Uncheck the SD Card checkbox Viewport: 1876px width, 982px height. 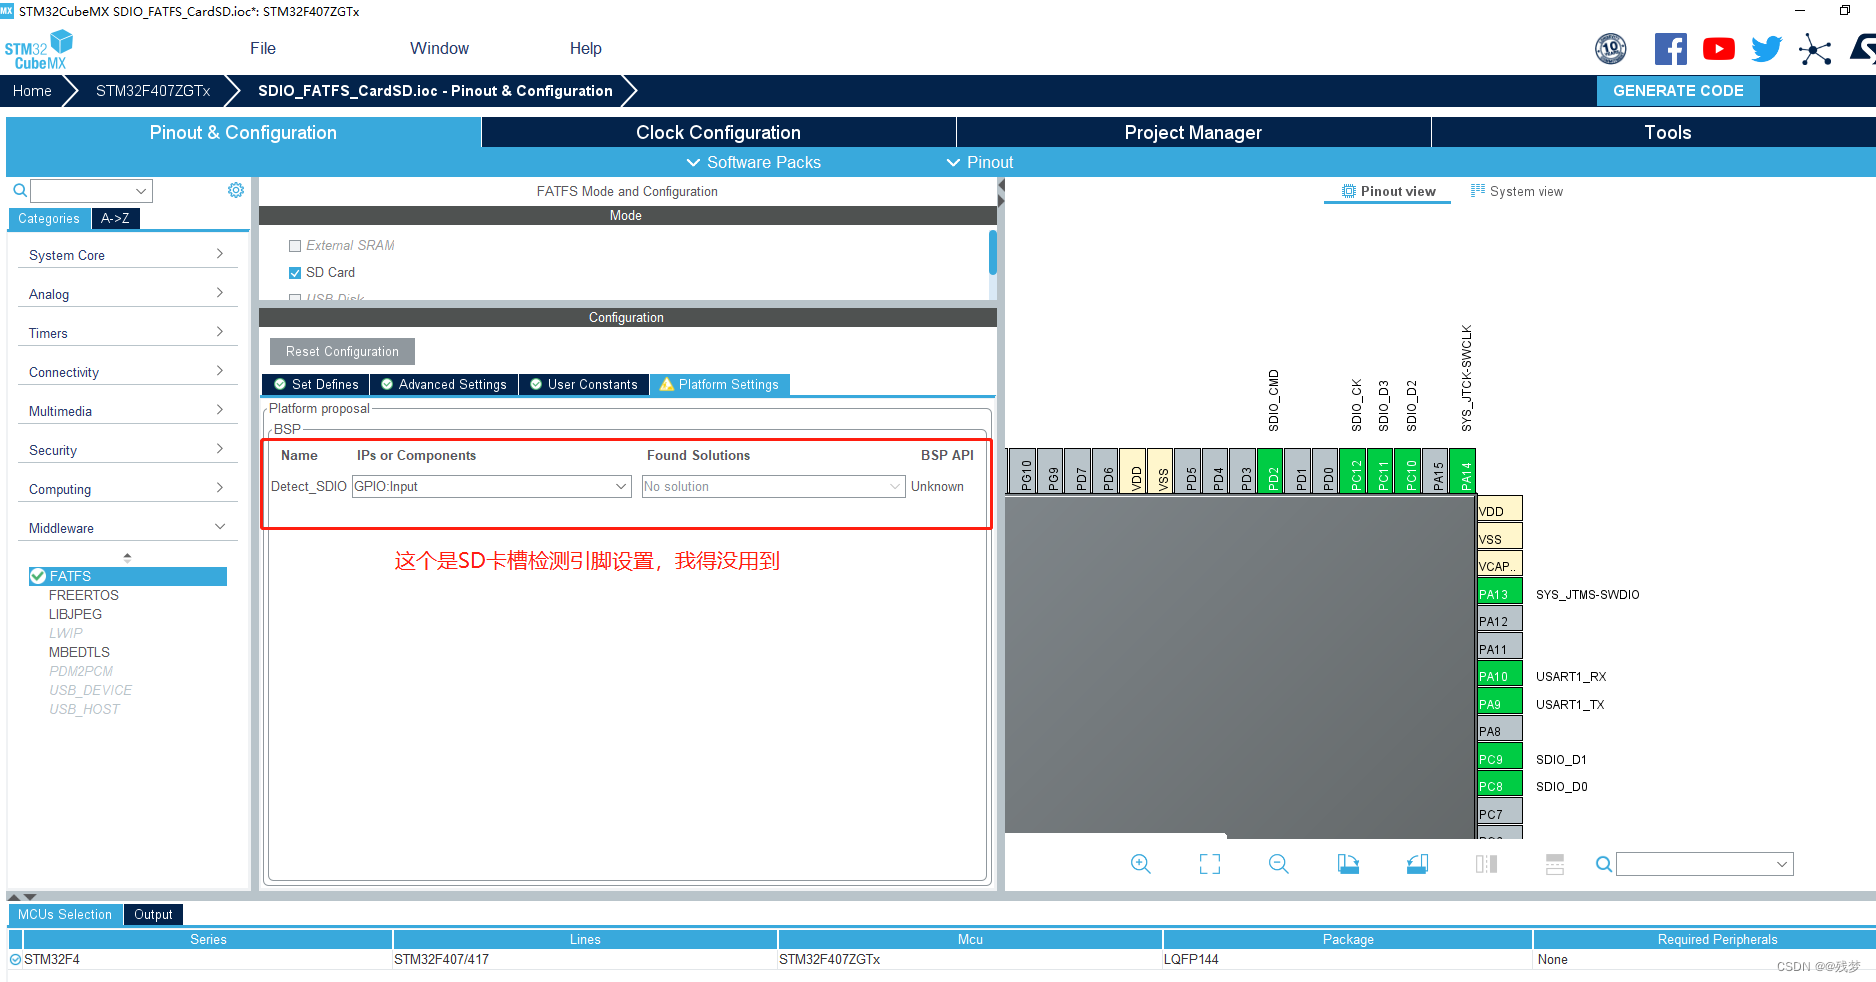coord(295,273)
